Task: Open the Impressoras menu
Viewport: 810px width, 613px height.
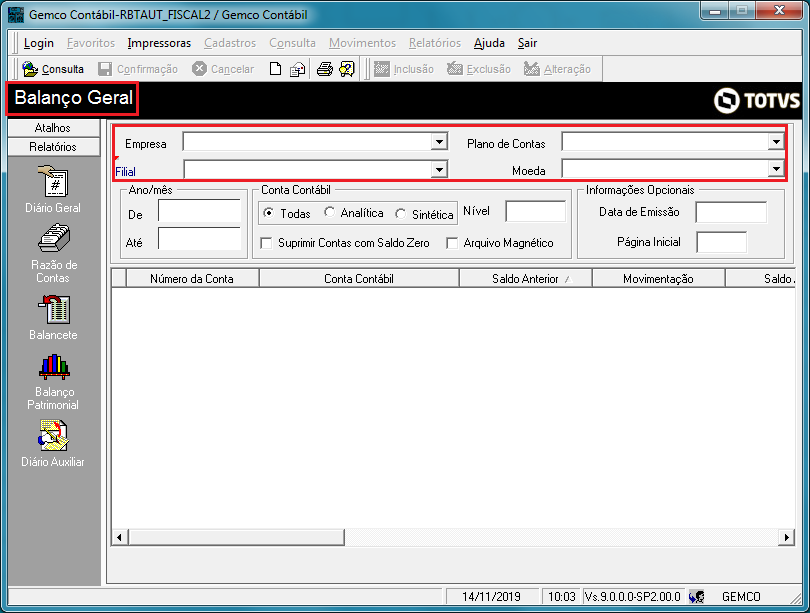Action: tap(159, 43)
